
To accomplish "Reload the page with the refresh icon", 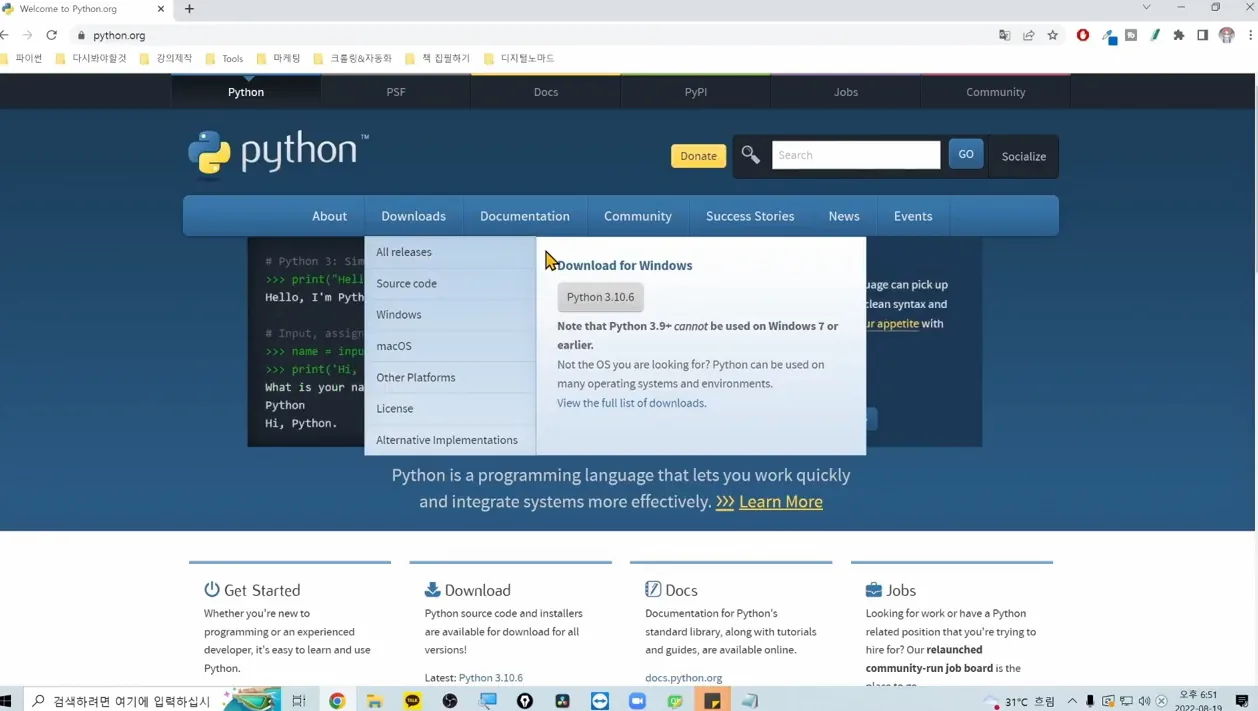I will coord(52,35).
